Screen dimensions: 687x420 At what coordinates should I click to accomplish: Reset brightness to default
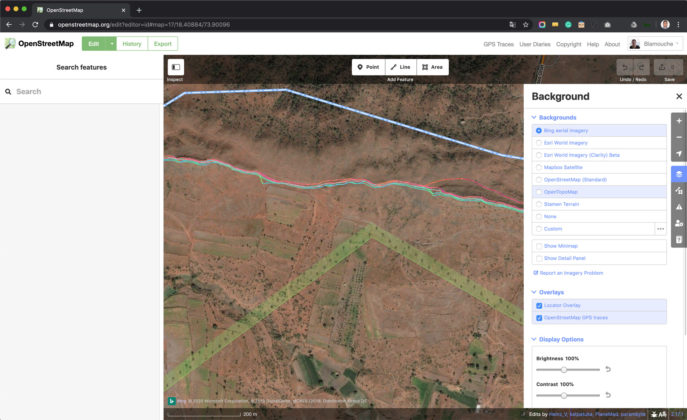[608, 369]
